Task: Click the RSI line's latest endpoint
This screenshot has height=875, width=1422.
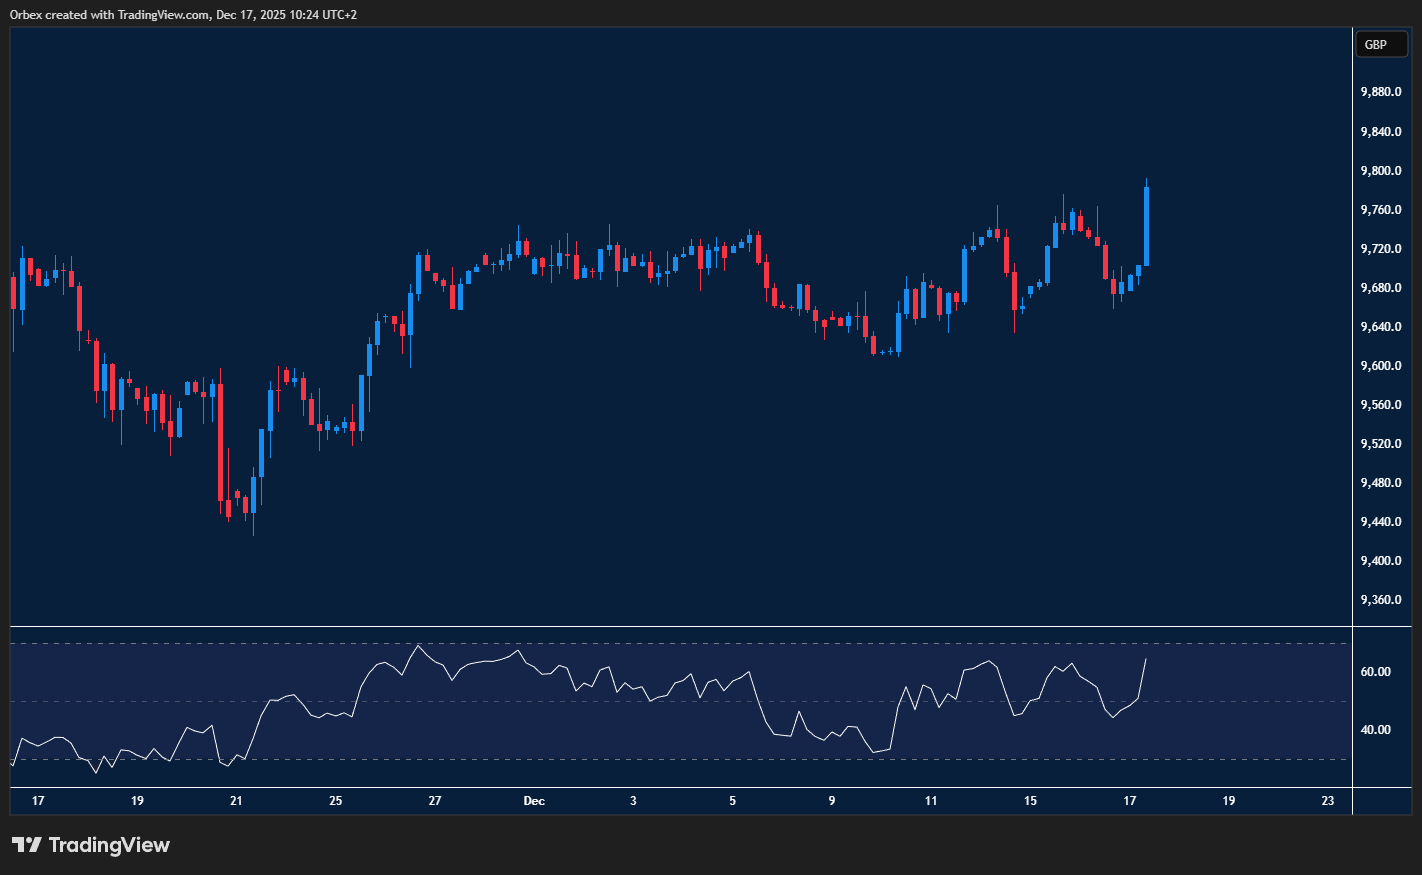Action: [x=1146, y=660]
